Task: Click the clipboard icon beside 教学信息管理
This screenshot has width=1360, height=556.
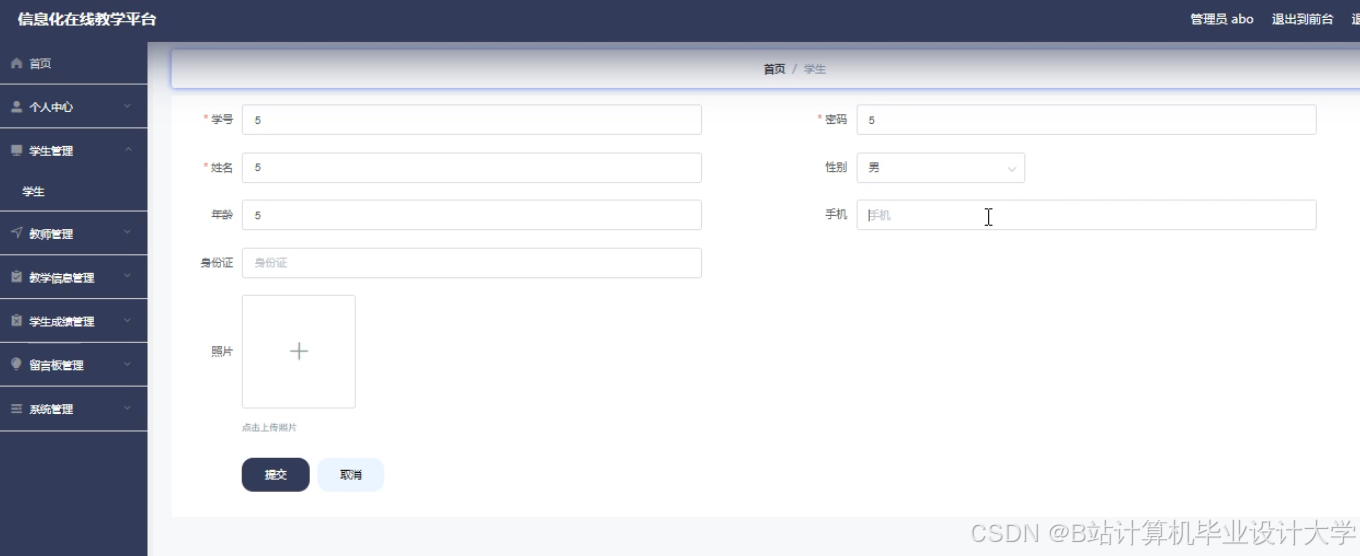Action: coord(16,277)
